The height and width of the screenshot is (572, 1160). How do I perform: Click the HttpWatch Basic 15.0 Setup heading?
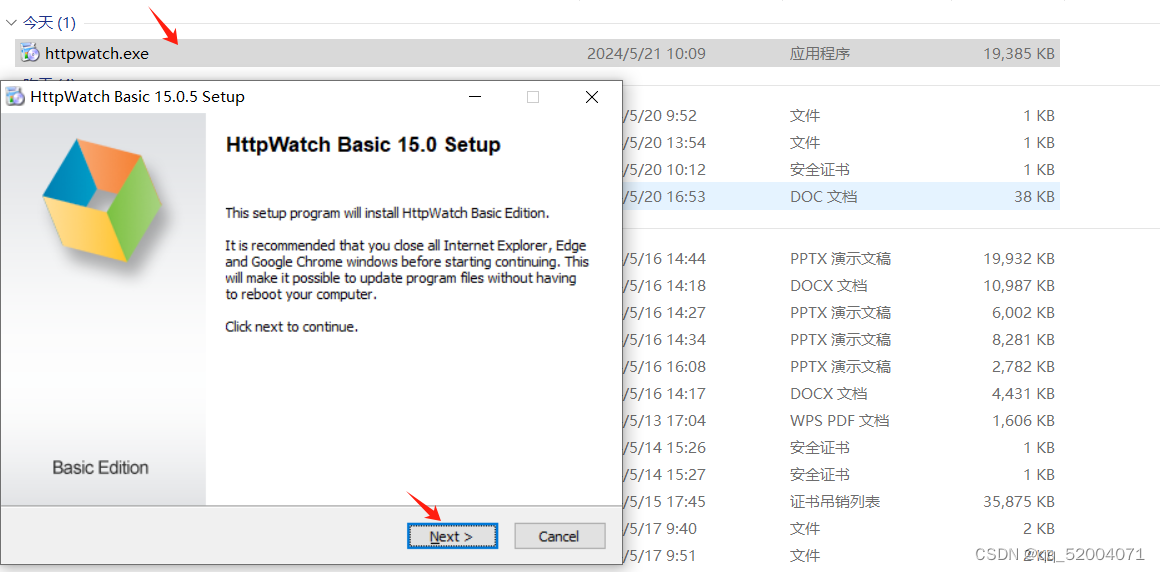click(x=362, y=144)
